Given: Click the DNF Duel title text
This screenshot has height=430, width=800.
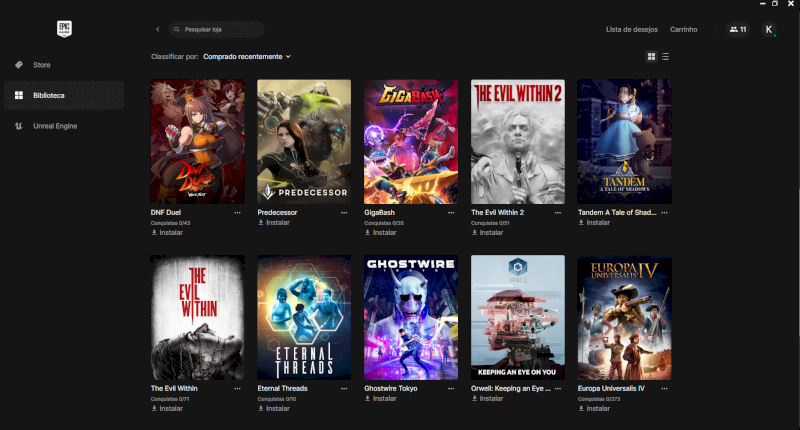Looking at the screenshot, I should (x=166, y=213).
